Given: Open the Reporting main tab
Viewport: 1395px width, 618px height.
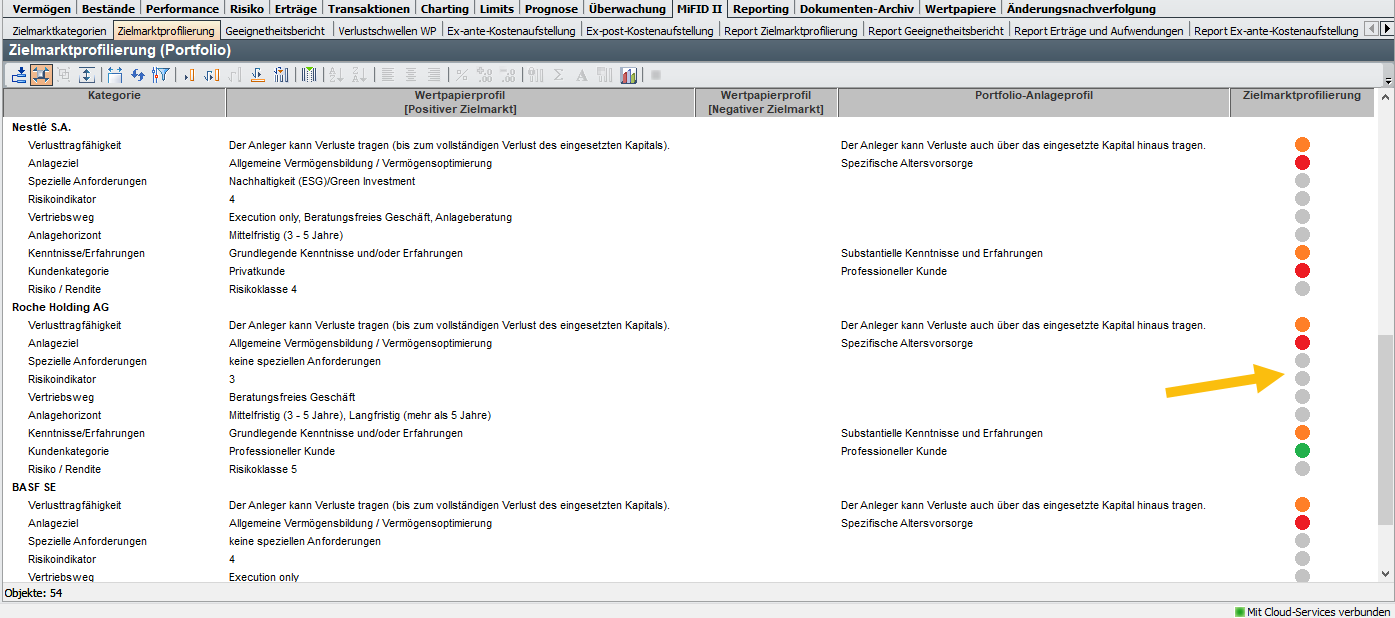Looking at the screenshot, I should click(x=760, y=9).
